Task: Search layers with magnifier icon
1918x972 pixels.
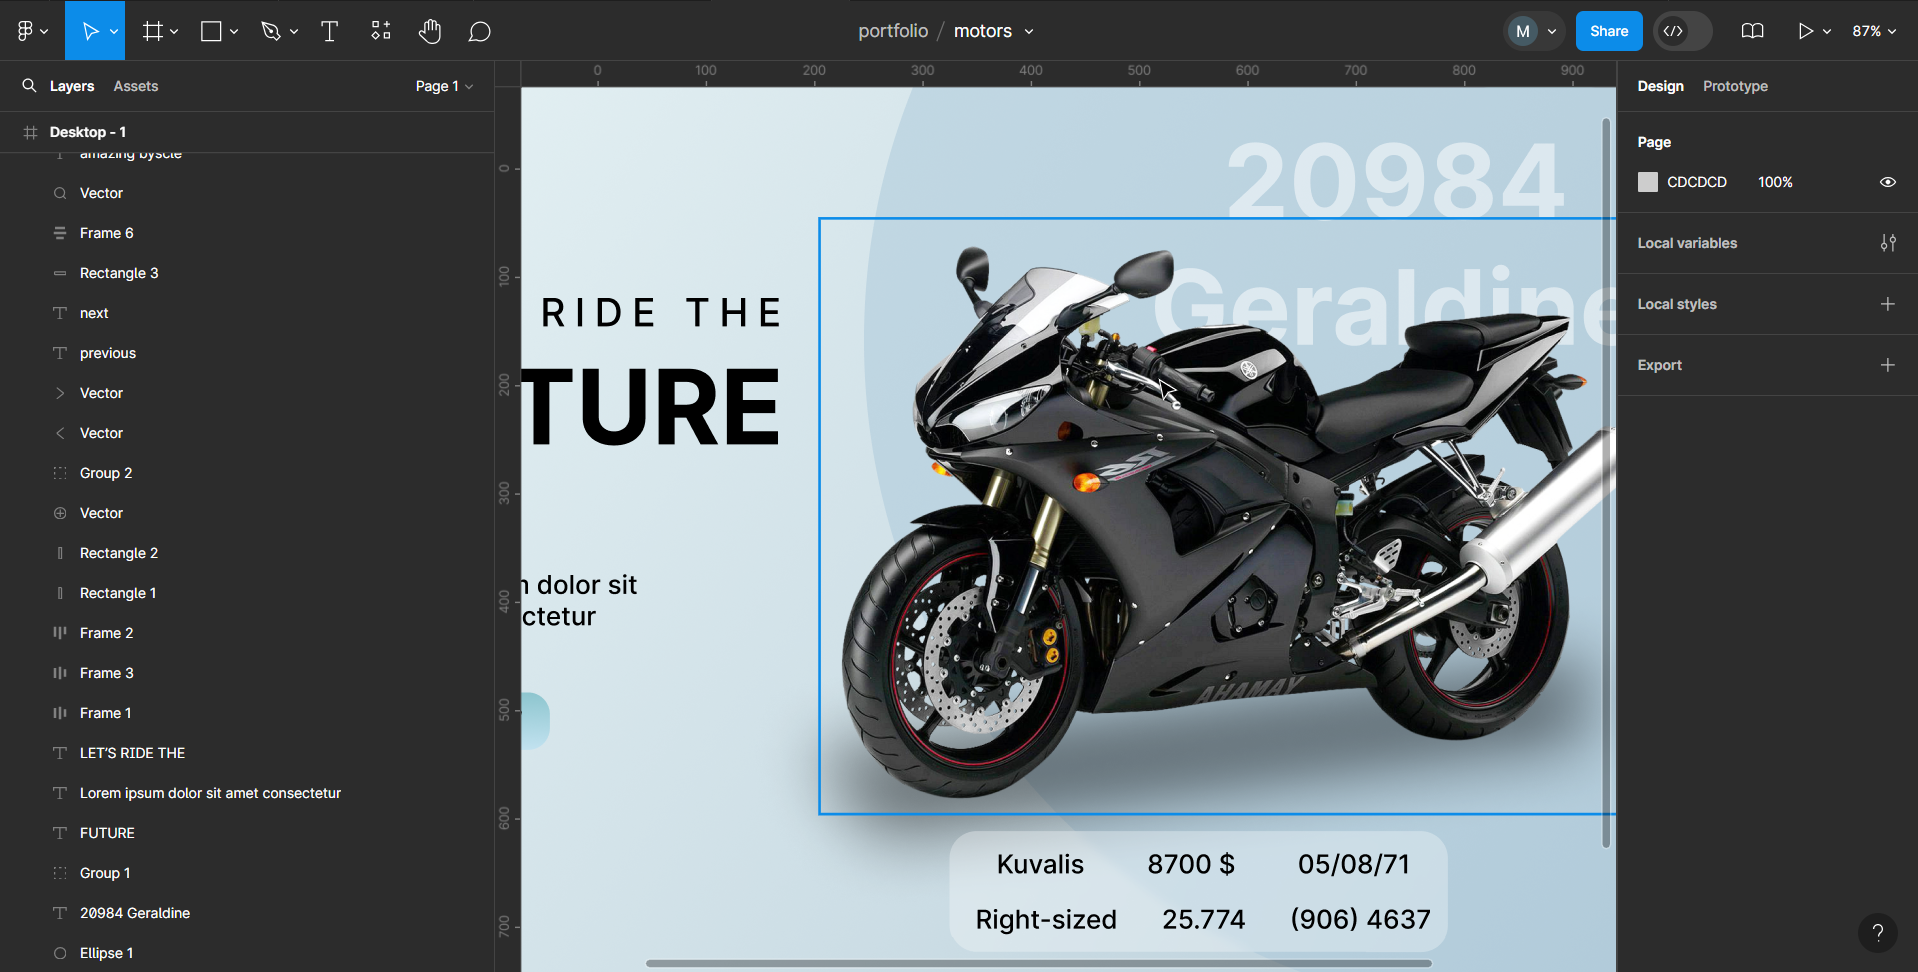Action: click(x=30, y=86)
